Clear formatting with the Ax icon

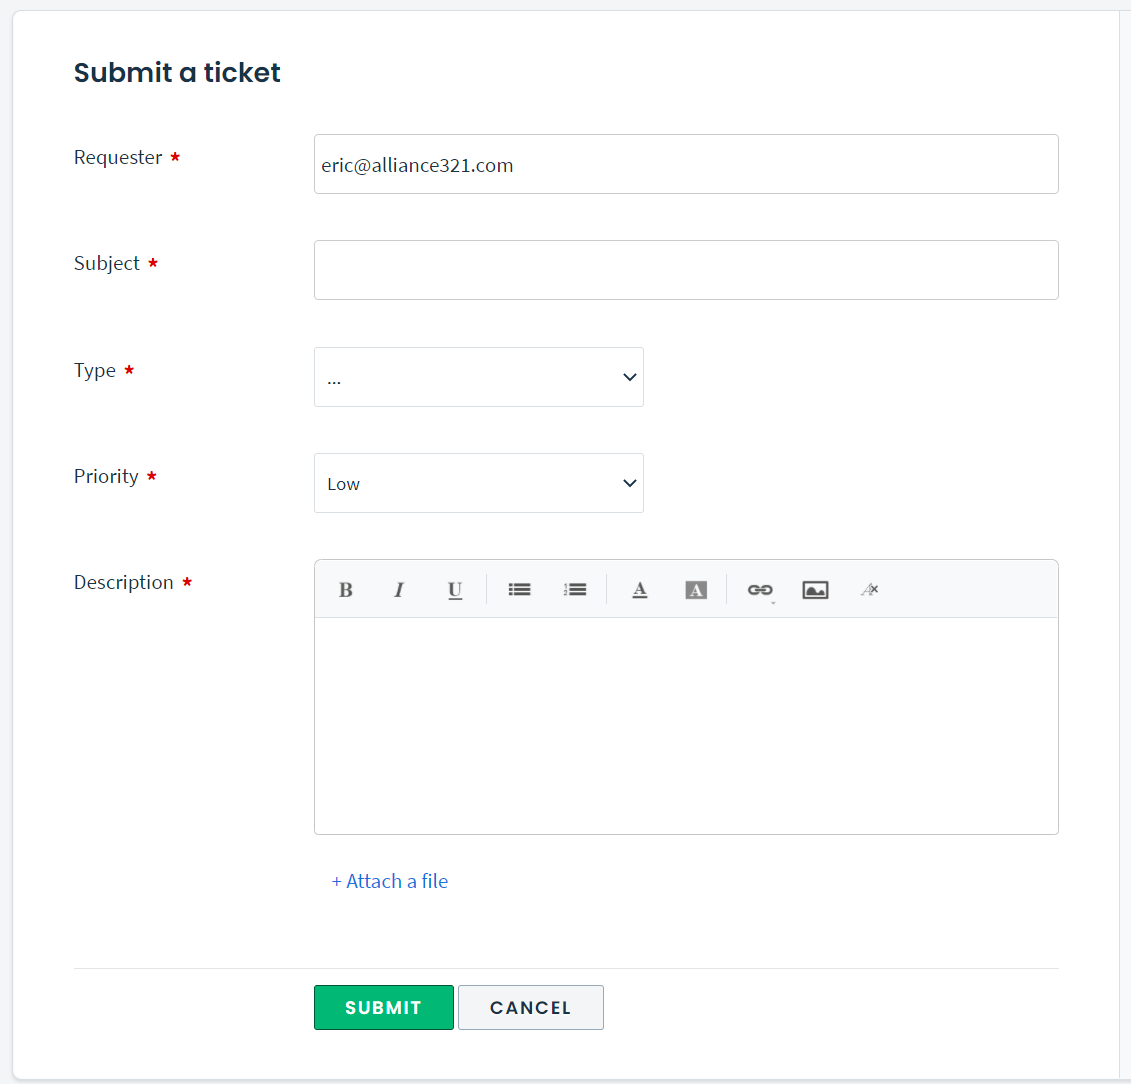[868, 589]
